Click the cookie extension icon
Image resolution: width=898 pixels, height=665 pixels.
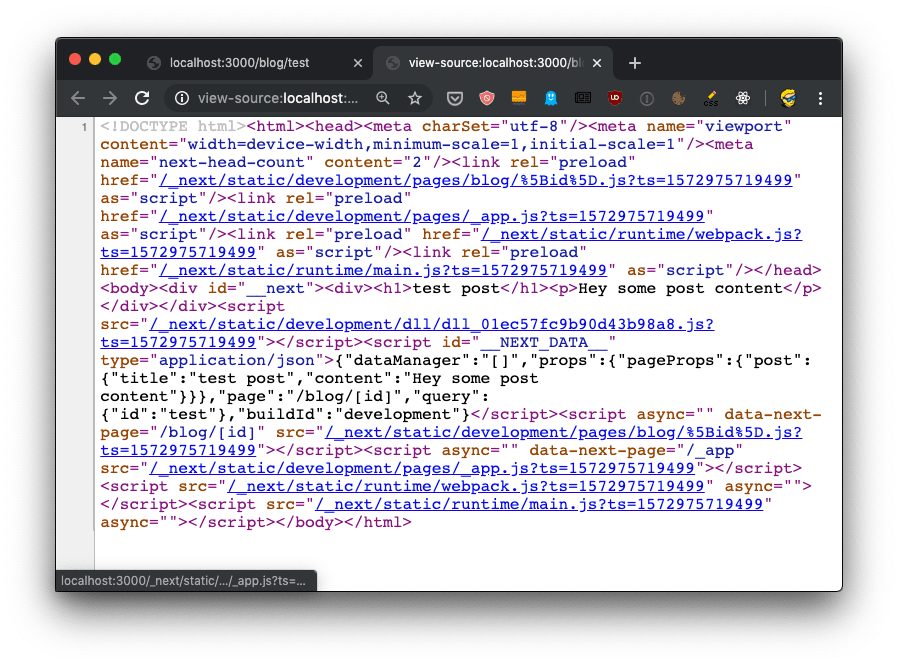point(679,98)
